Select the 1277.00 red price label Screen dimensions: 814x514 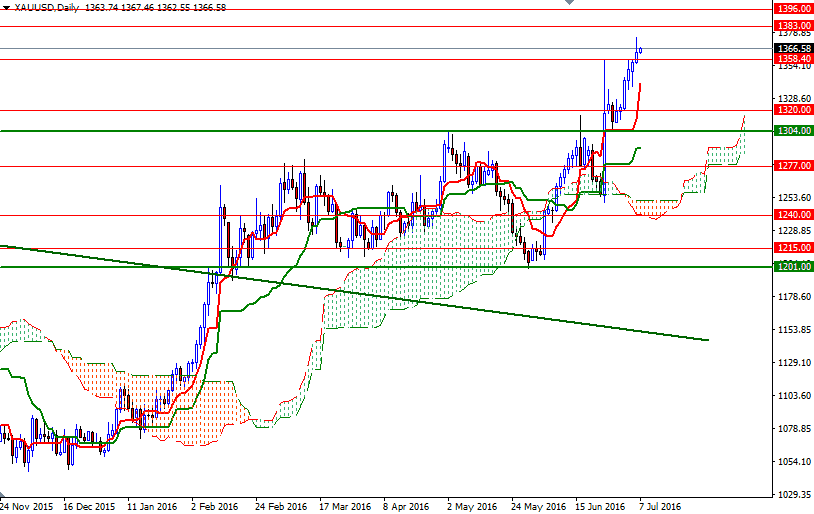[793, 166]
